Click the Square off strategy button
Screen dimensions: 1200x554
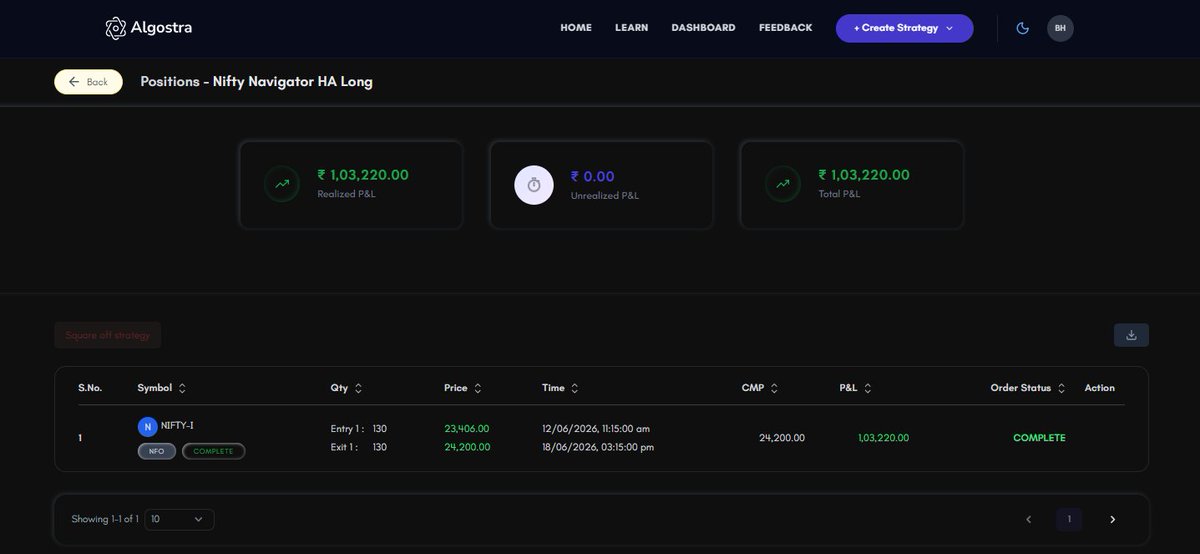tap(107, 335)
